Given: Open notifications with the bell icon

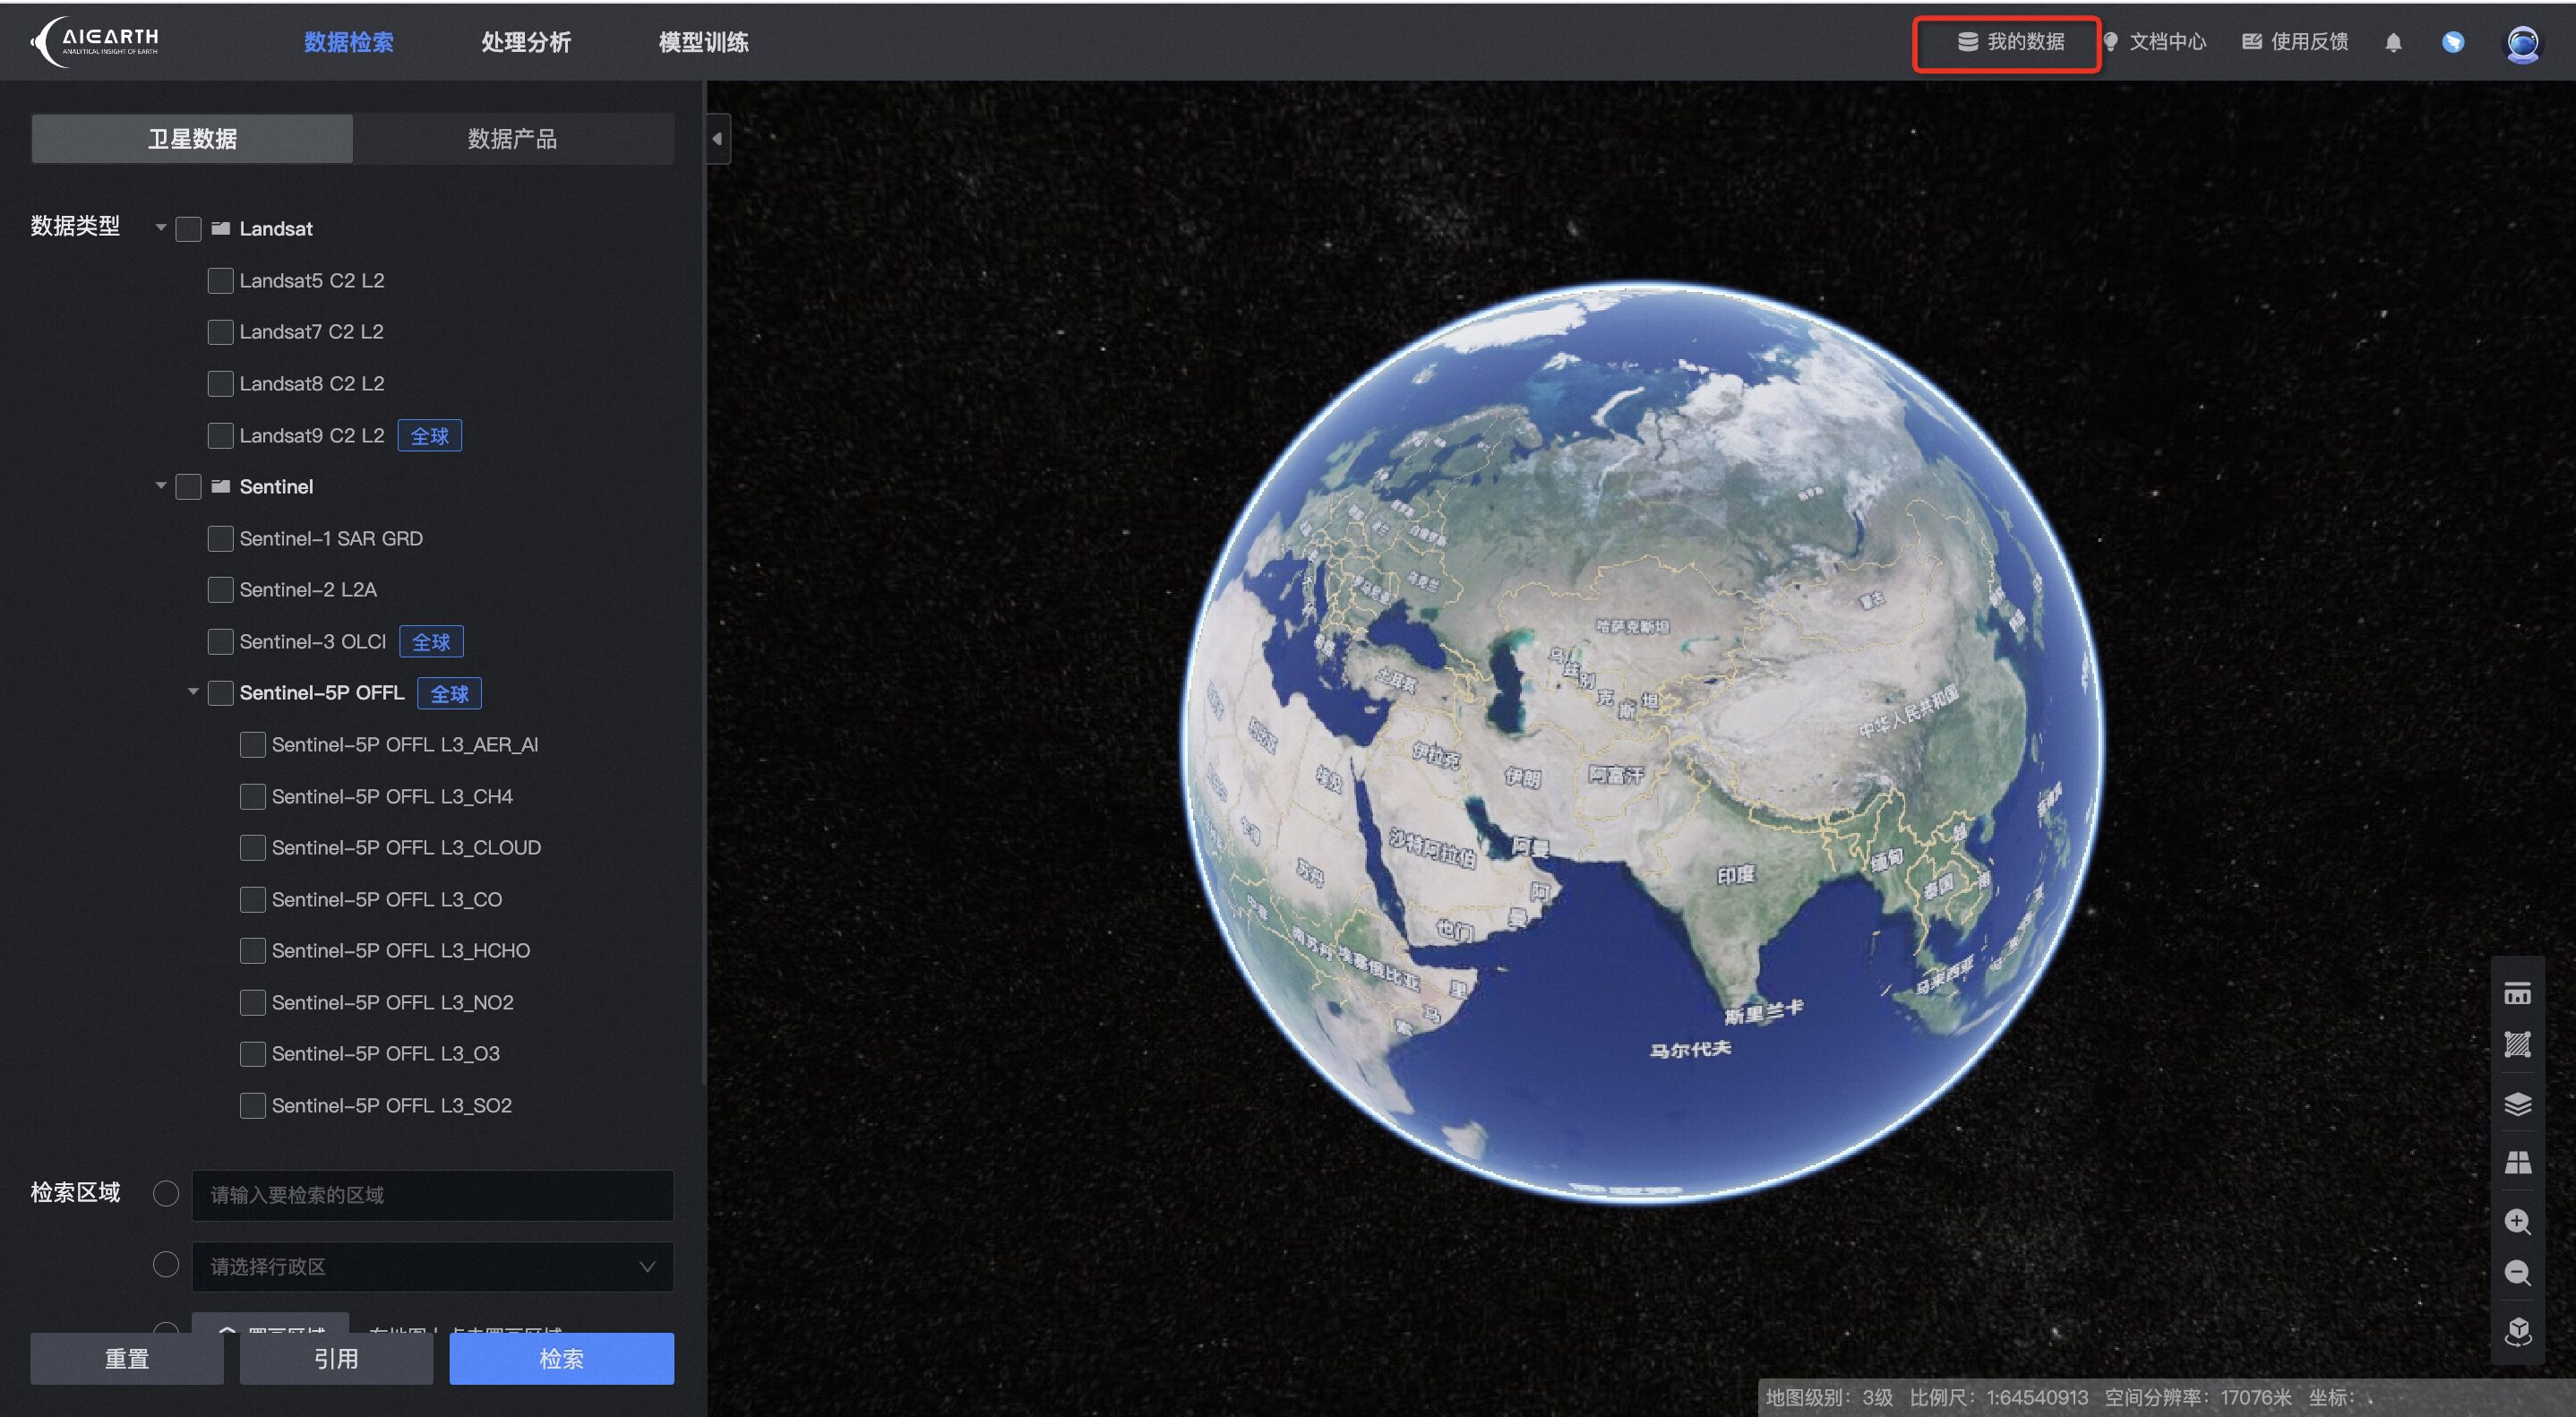Looking at the screenshot, I should click(2393, 42).
